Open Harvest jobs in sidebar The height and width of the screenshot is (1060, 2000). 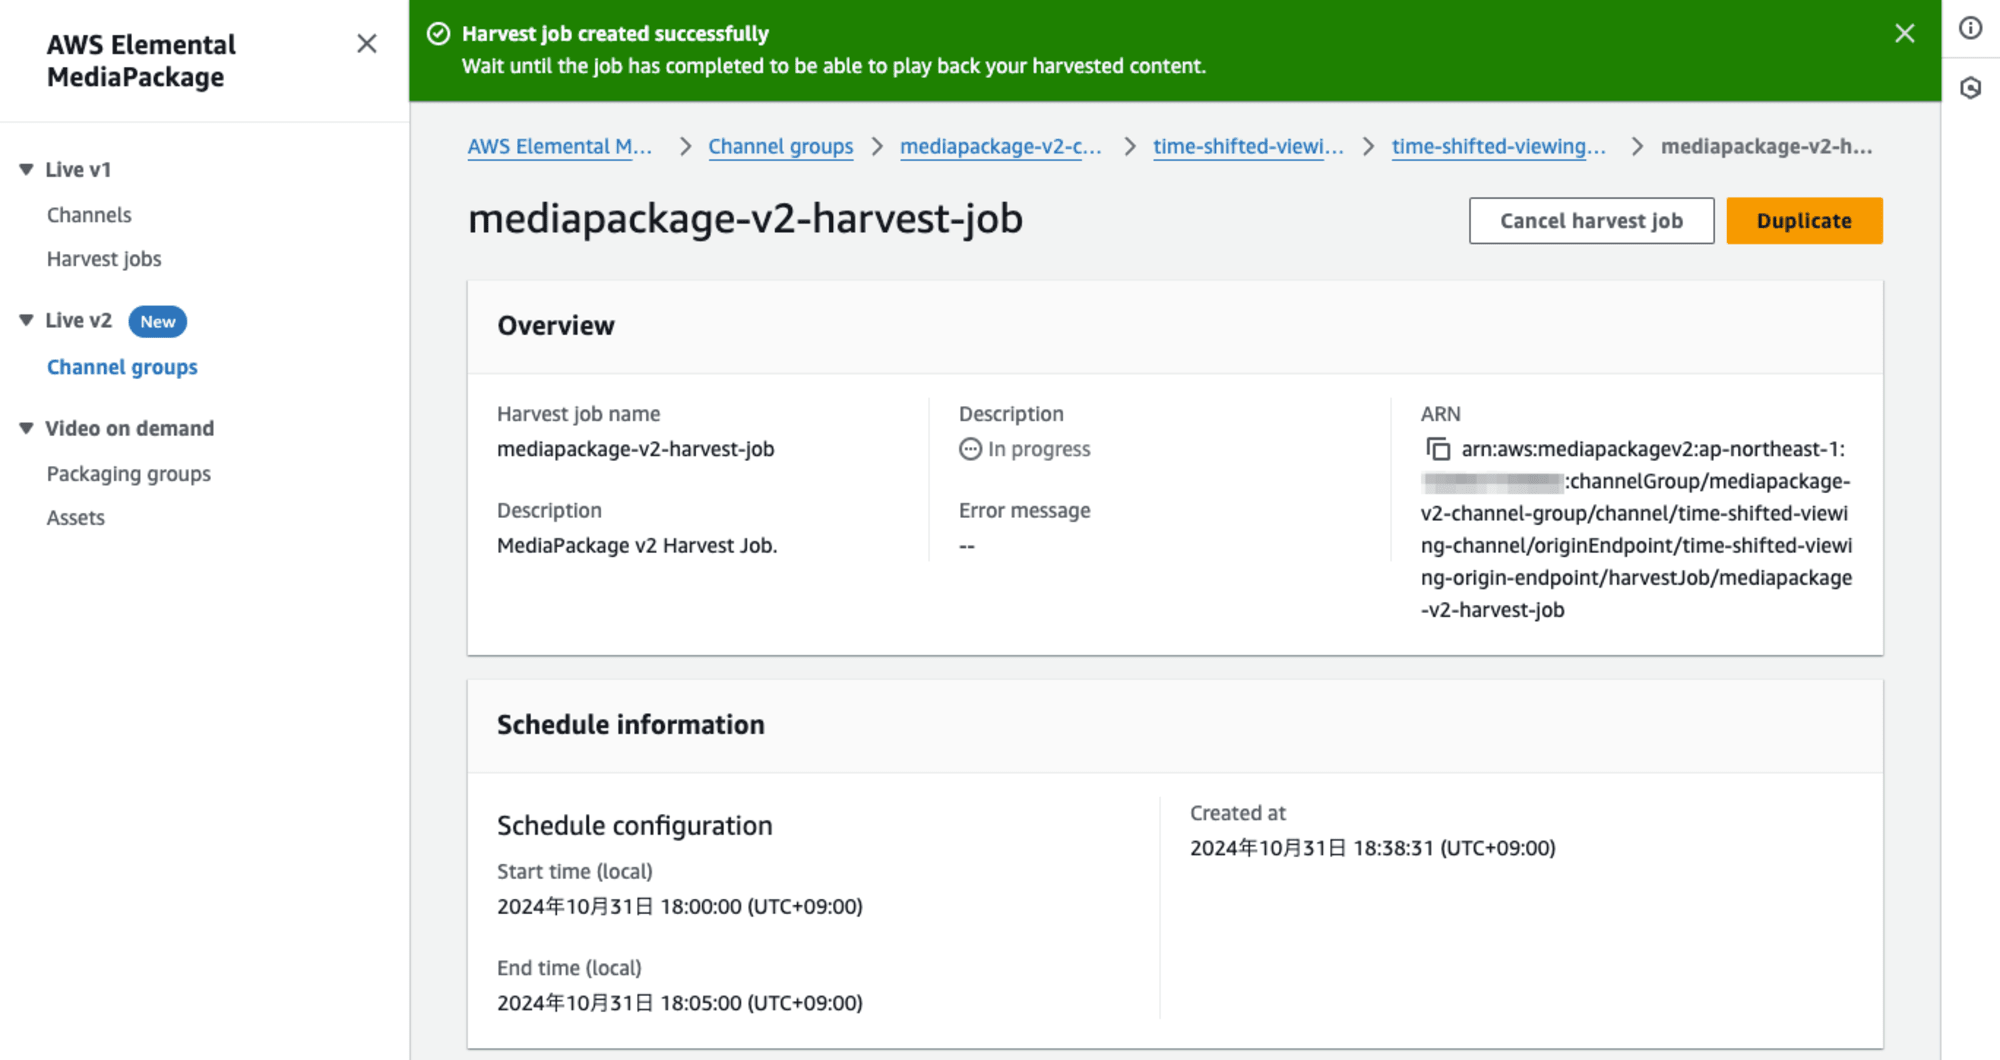(104, 259)
